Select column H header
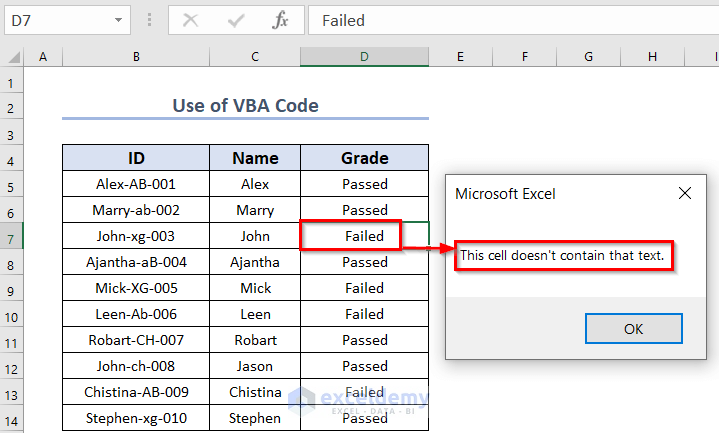Viewport: 719px width, 433px height. click(652, 57)
